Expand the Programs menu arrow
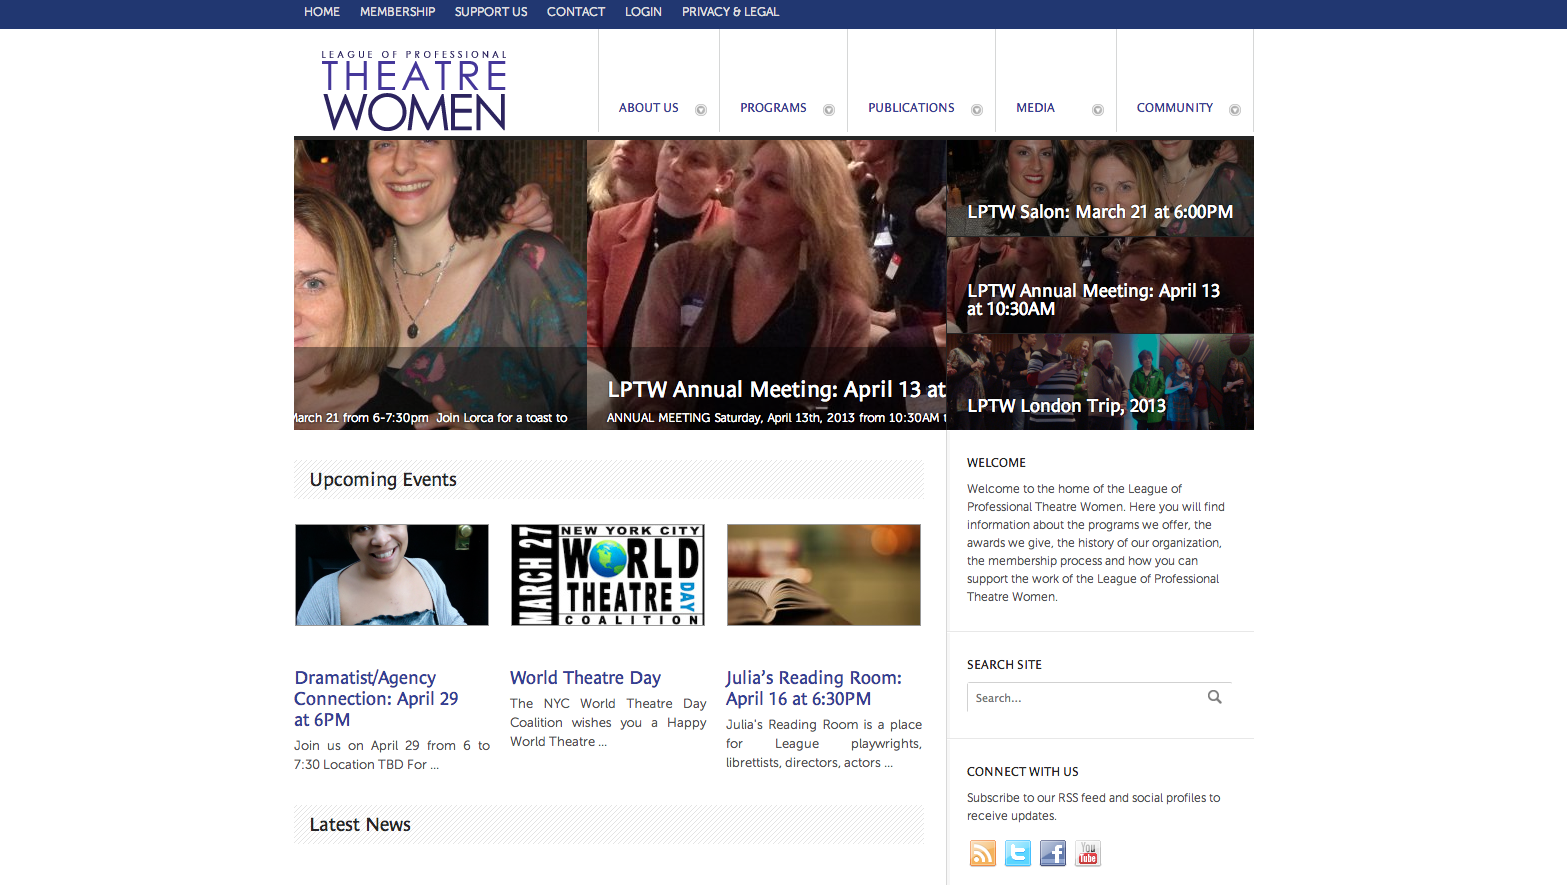1567x885 pixels. tap(828, 110)
